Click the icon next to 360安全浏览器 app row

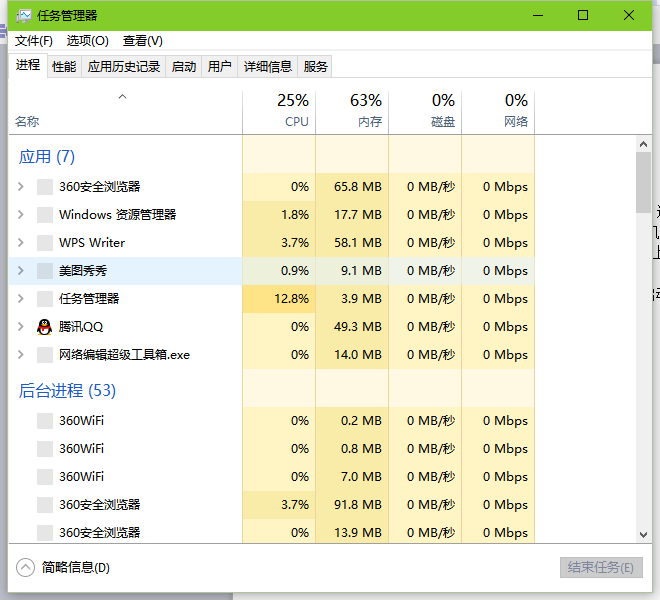45,187
